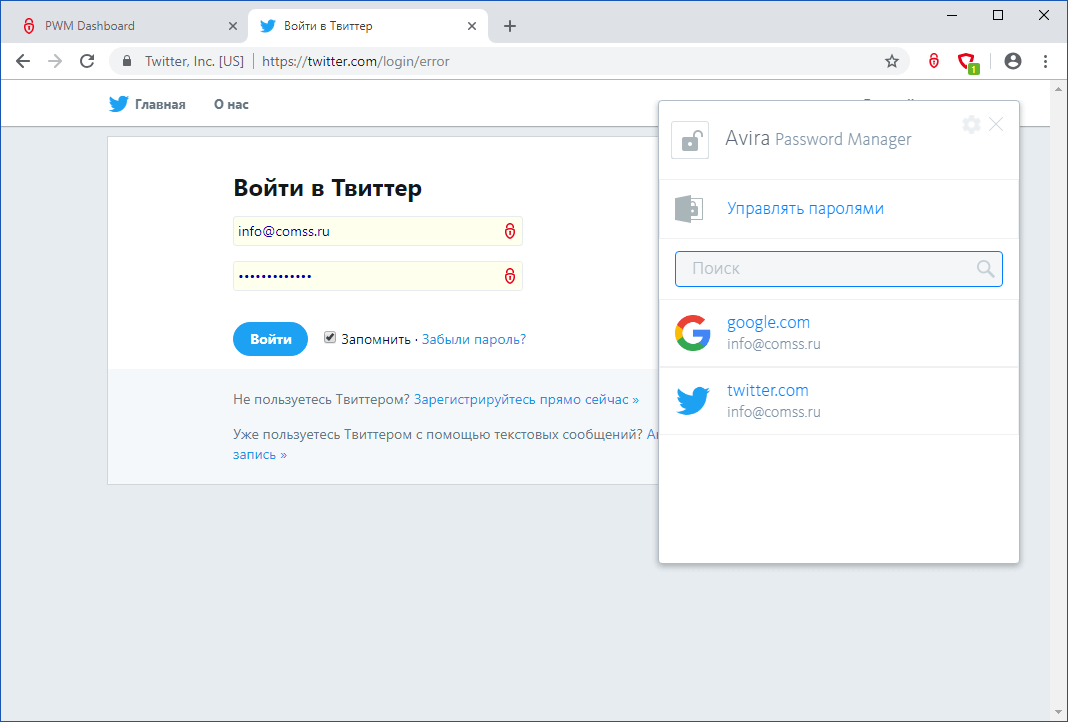
Task: Uncheck the Запомнить checkbox
Action: [x=330, y=338]
